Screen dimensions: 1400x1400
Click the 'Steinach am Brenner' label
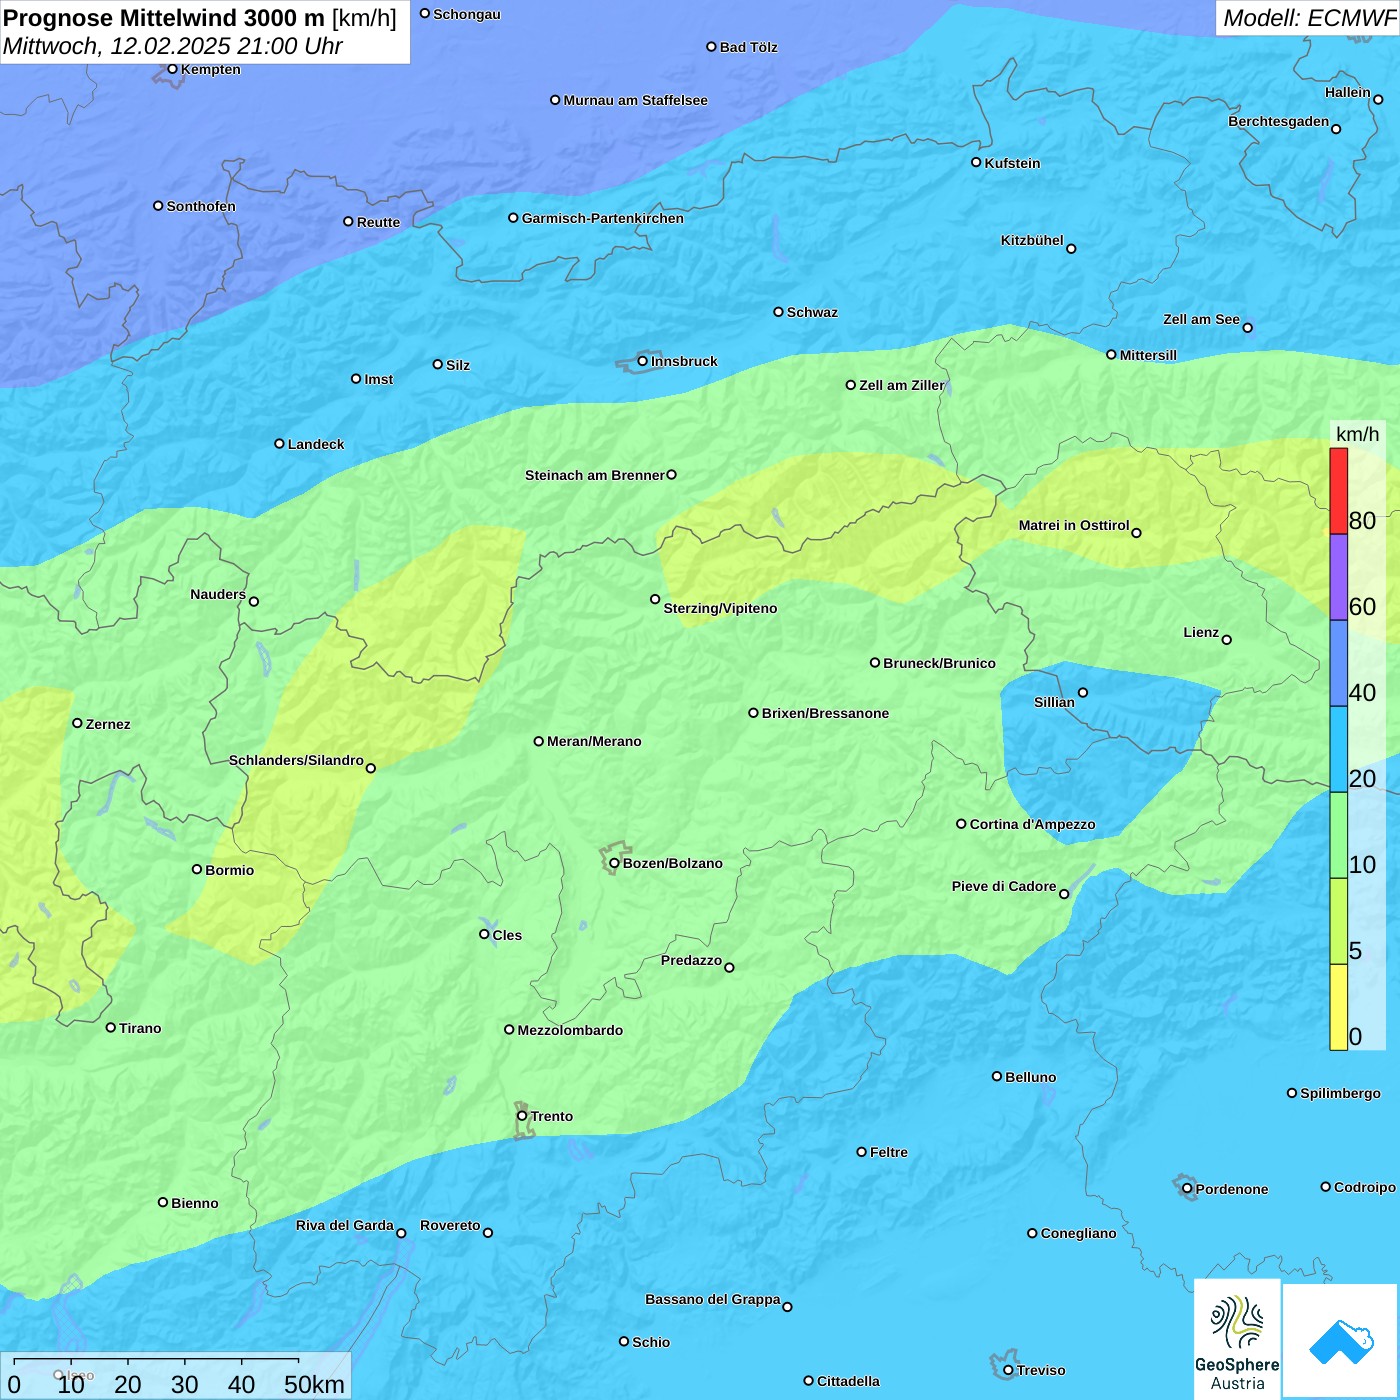[x=594, y=475]
